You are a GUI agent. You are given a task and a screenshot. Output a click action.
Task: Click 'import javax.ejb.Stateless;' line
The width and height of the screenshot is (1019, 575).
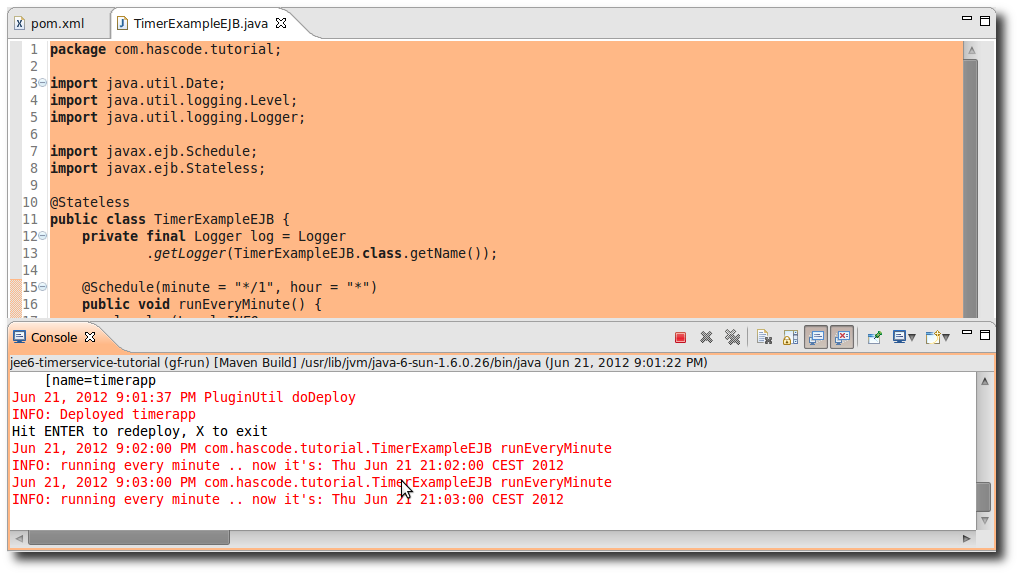point(158,168)
